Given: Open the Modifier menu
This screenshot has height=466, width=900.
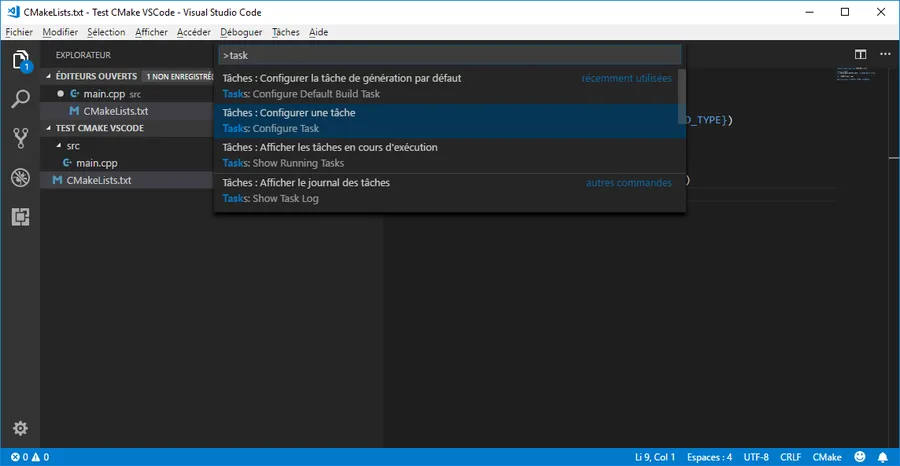Looking at the screenshot, I should [60, 32].
